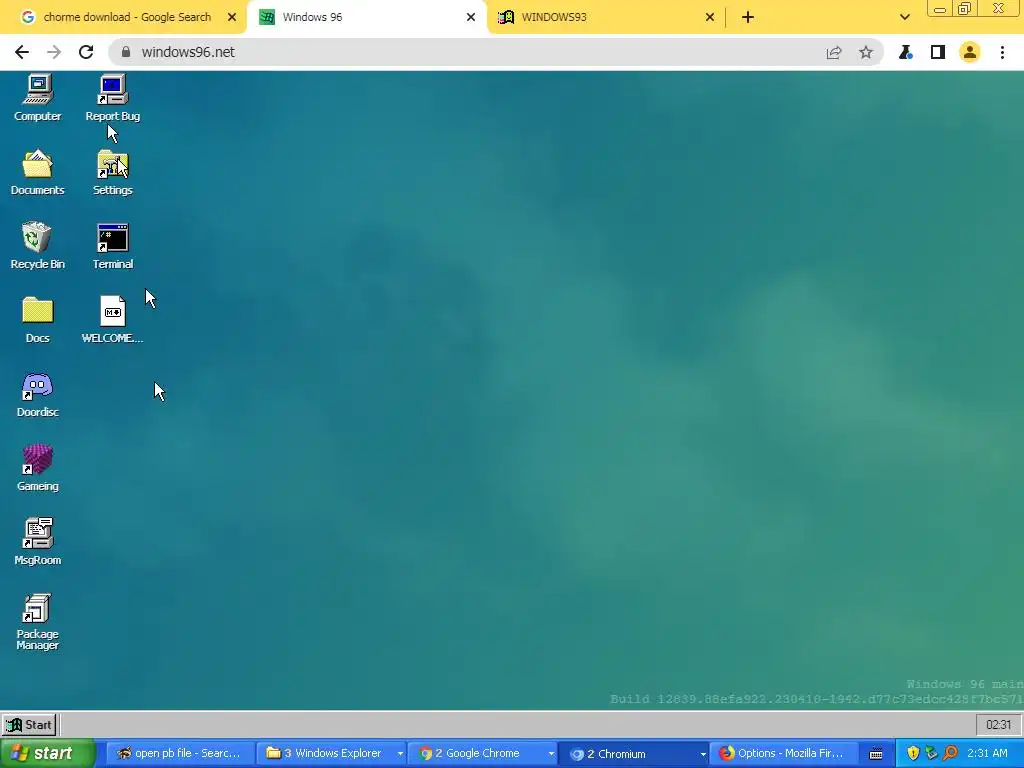Close the WINDOWS93 tab
Viewport: 1024px width, 768px height.
pyautogui.click(x=710, y=17)
